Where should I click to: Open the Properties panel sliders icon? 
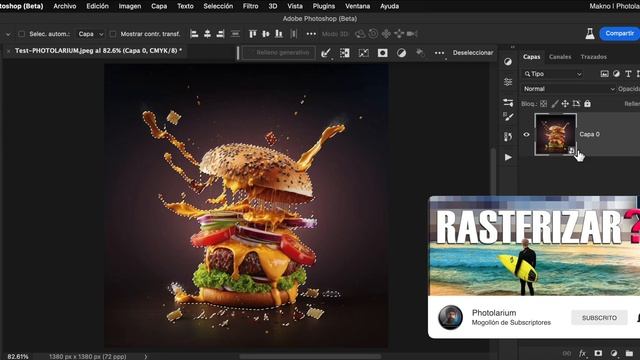point(508,82)
